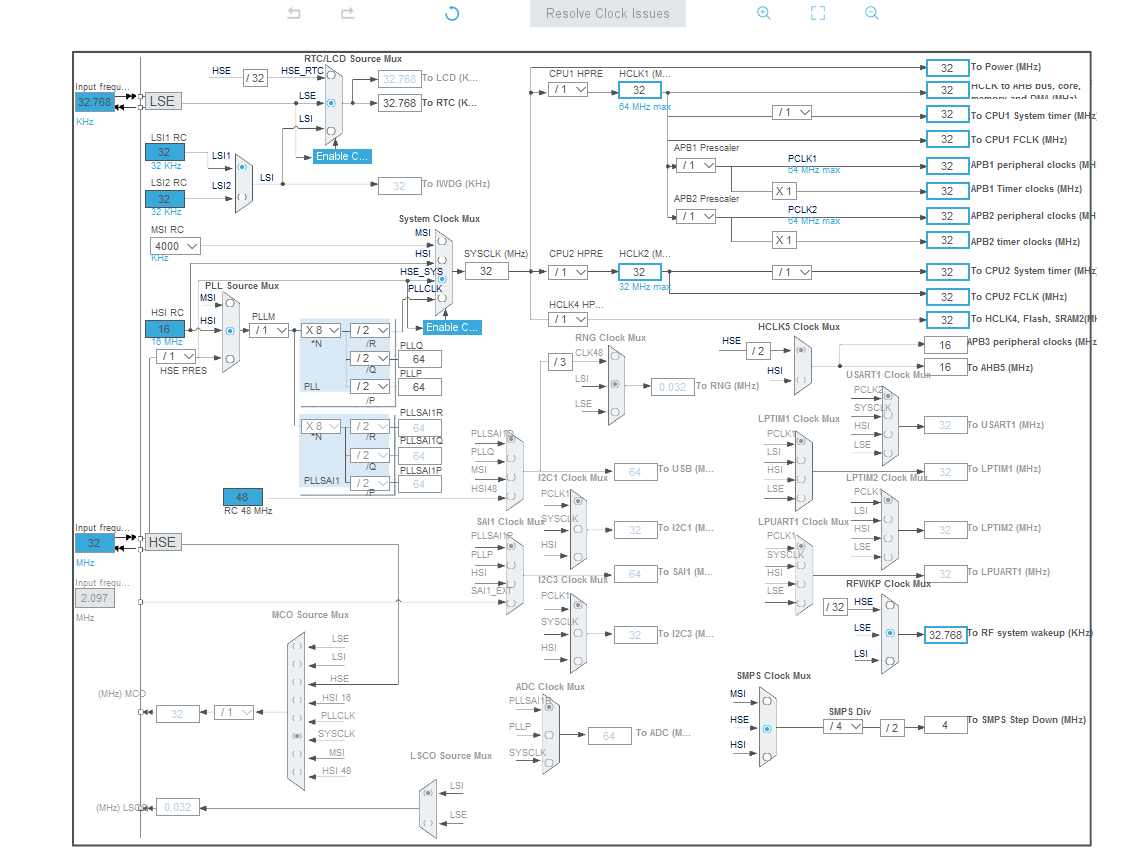Click the 32.768 RTC frequency field
Viewport: 1134px width, 854px height.
[x=399, y=102]
